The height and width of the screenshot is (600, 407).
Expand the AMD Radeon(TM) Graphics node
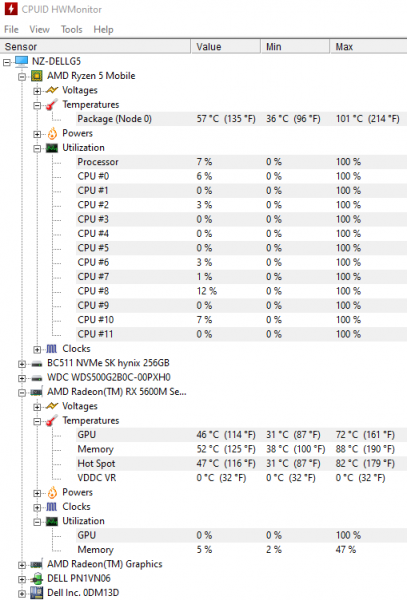[22, 565]
